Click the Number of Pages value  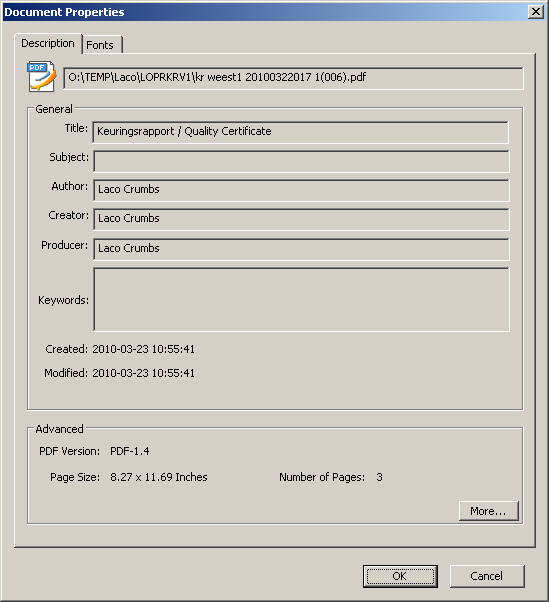(379, 477)
